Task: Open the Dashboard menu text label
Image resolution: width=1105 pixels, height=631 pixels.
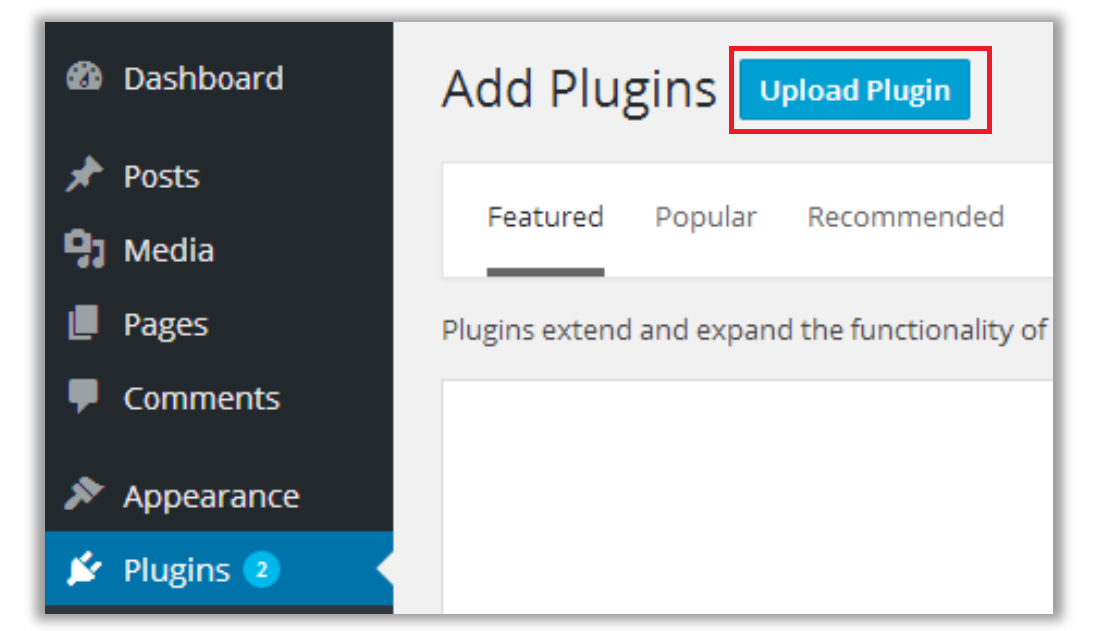Action: point(203,78)
